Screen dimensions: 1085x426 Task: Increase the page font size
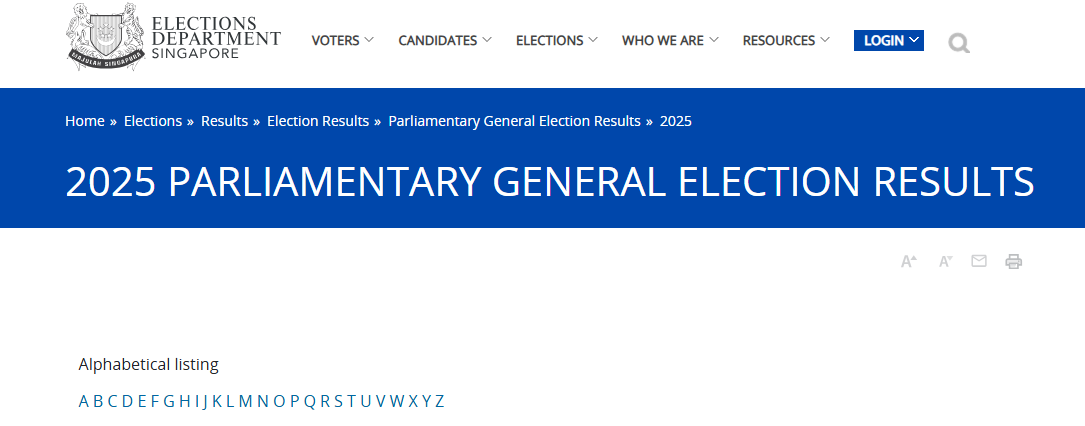pos(908,262)
